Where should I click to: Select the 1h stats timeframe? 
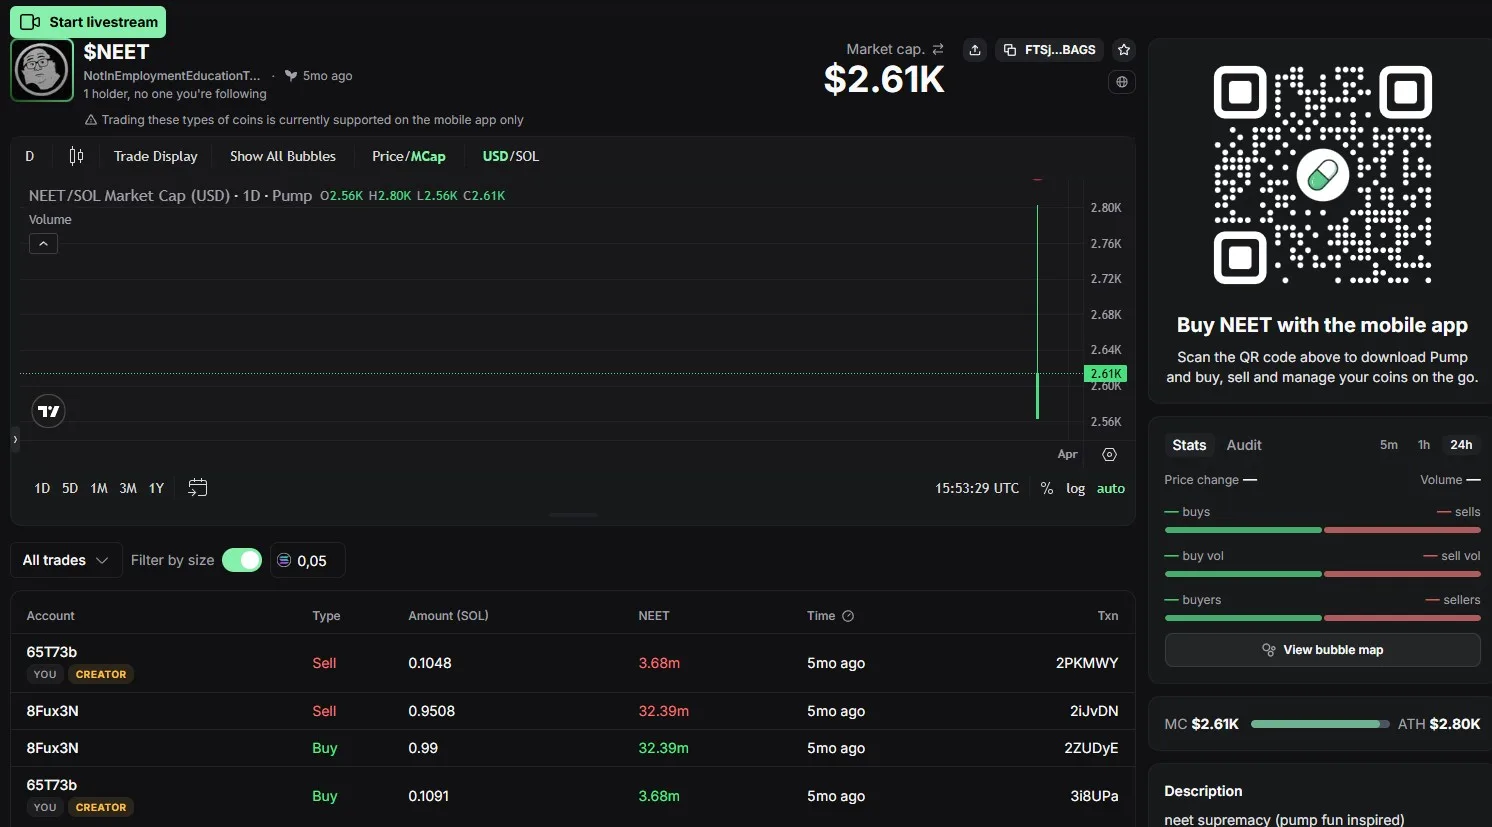click(1424, 445)
